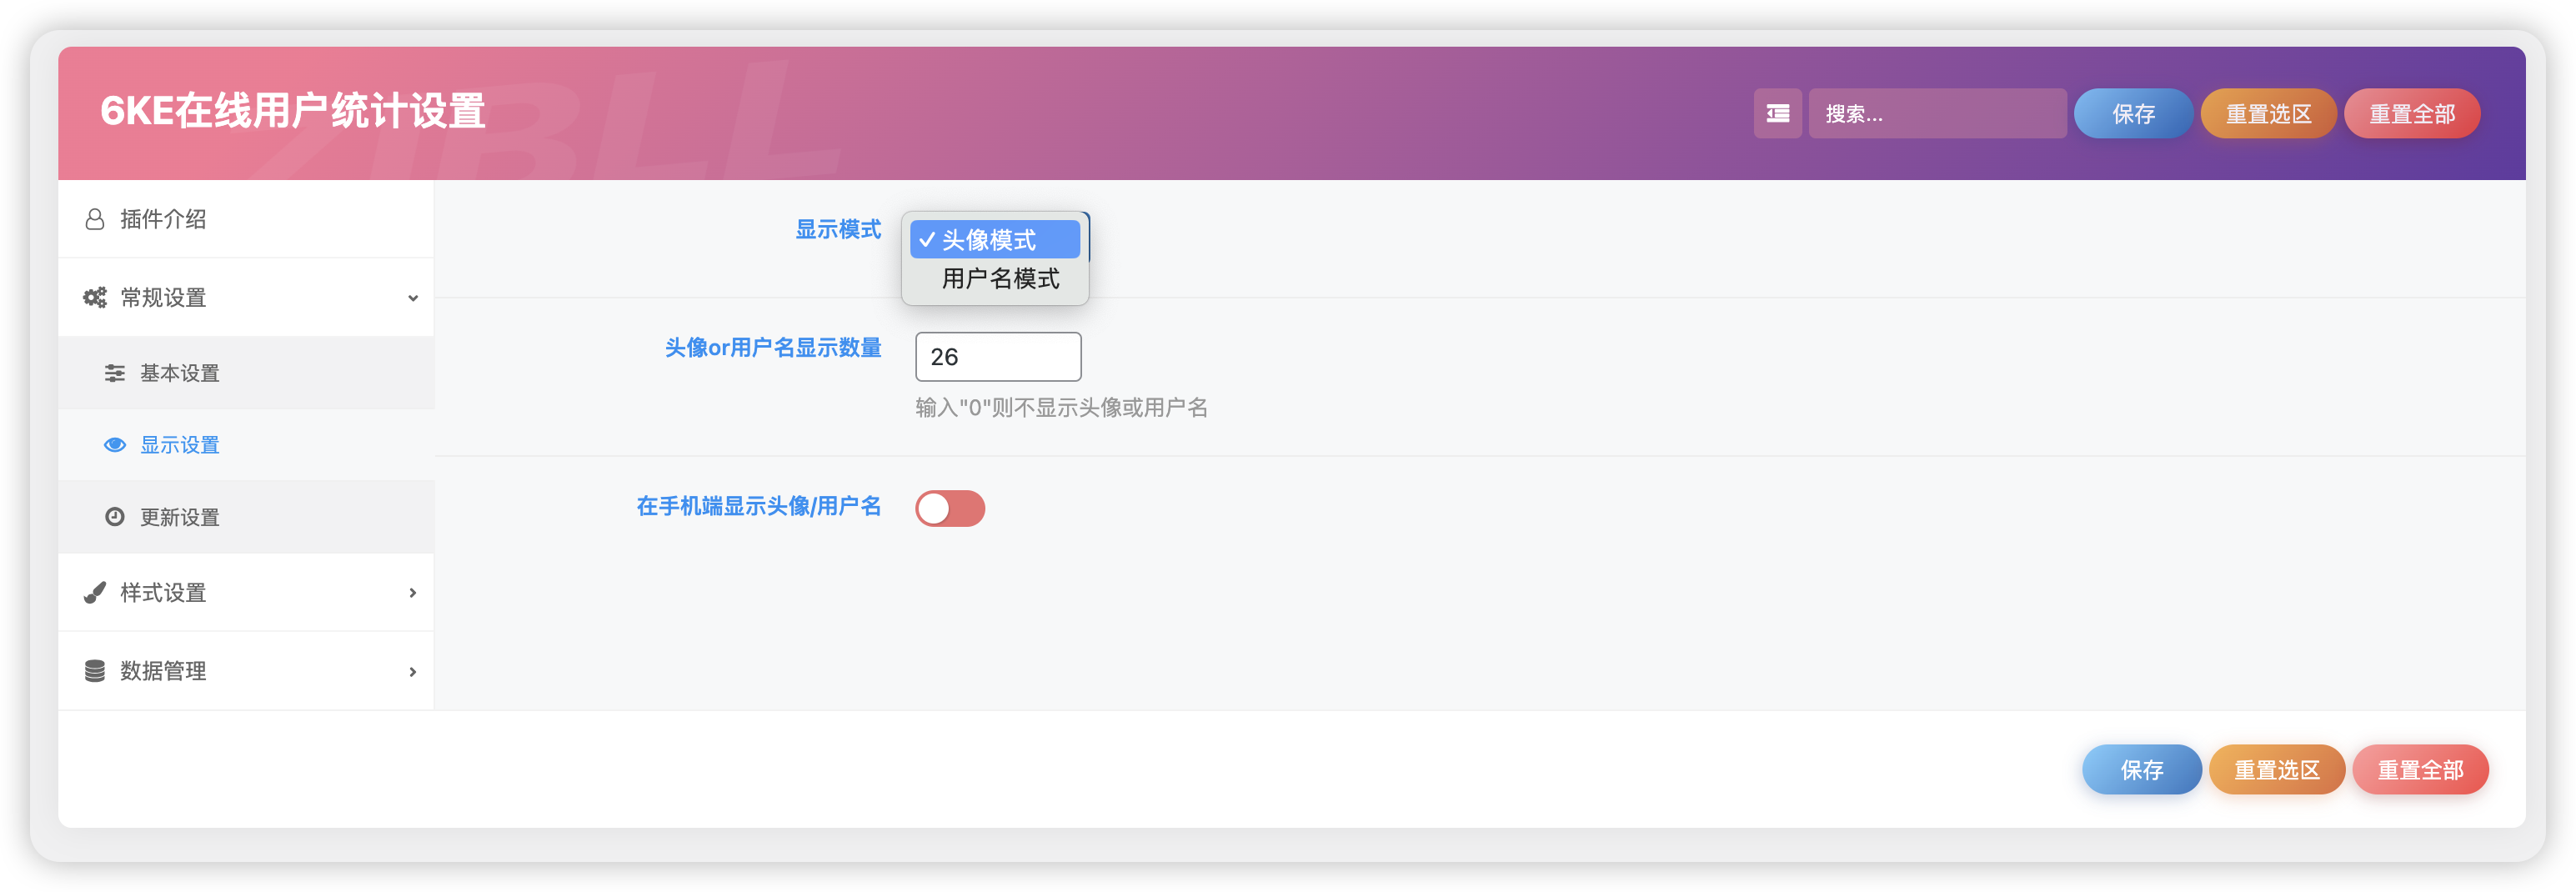Switch to the 更新设置 submenu
This screenshot has width=2576, height=892.
tap(180, 517)
